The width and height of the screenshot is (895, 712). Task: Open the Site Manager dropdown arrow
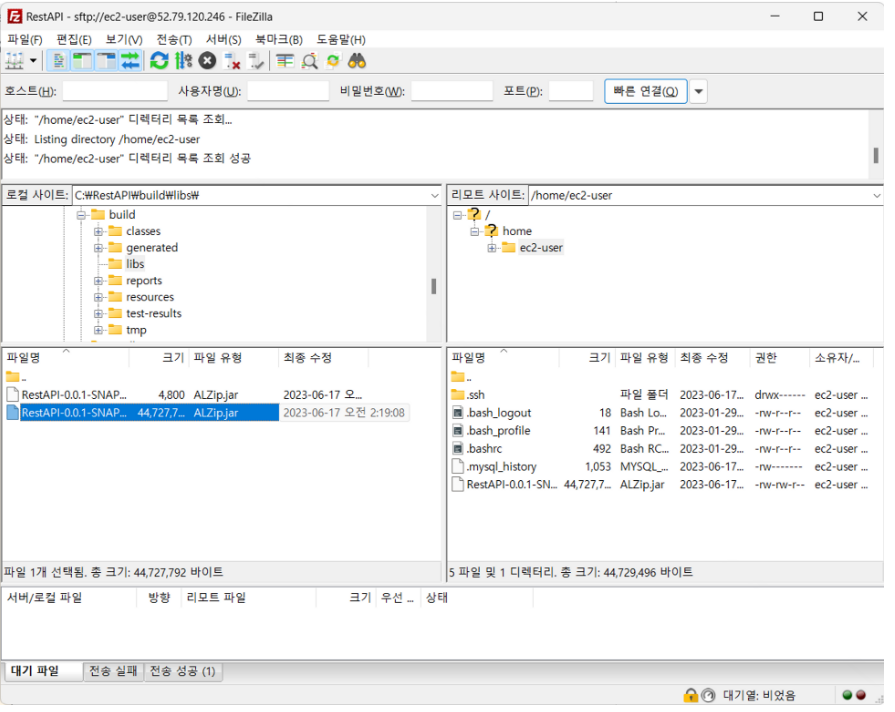tap(33, 61)
